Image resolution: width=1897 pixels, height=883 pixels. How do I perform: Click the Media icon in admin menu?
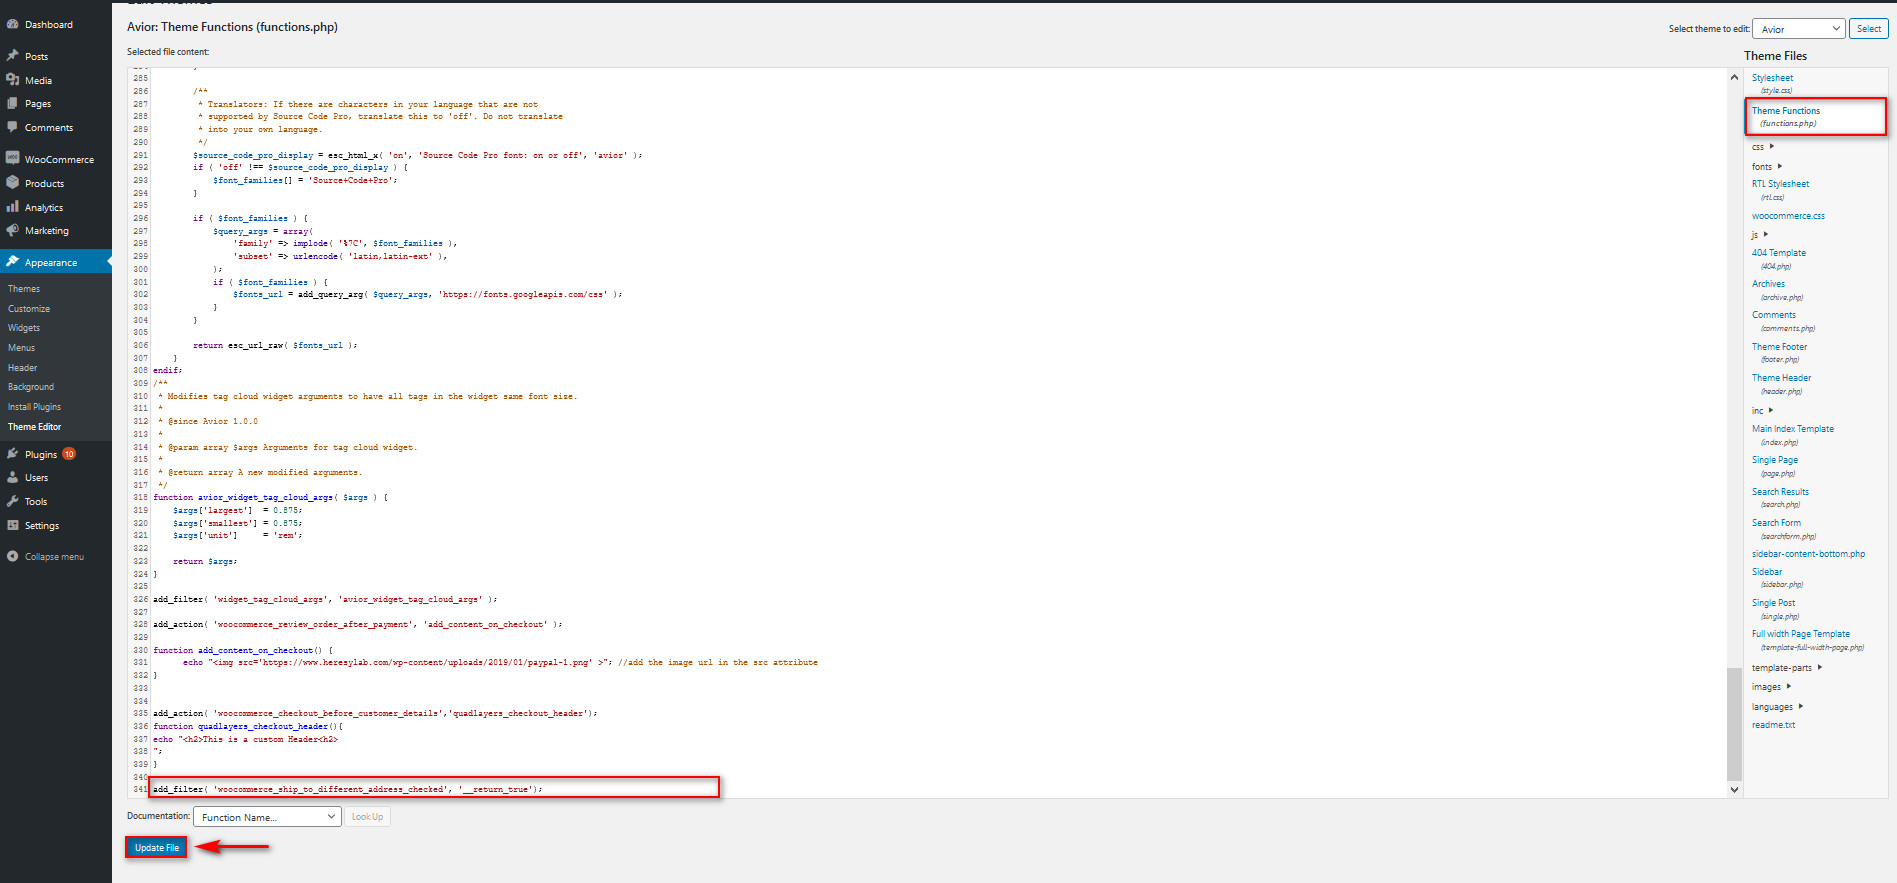tap(13, 80)
